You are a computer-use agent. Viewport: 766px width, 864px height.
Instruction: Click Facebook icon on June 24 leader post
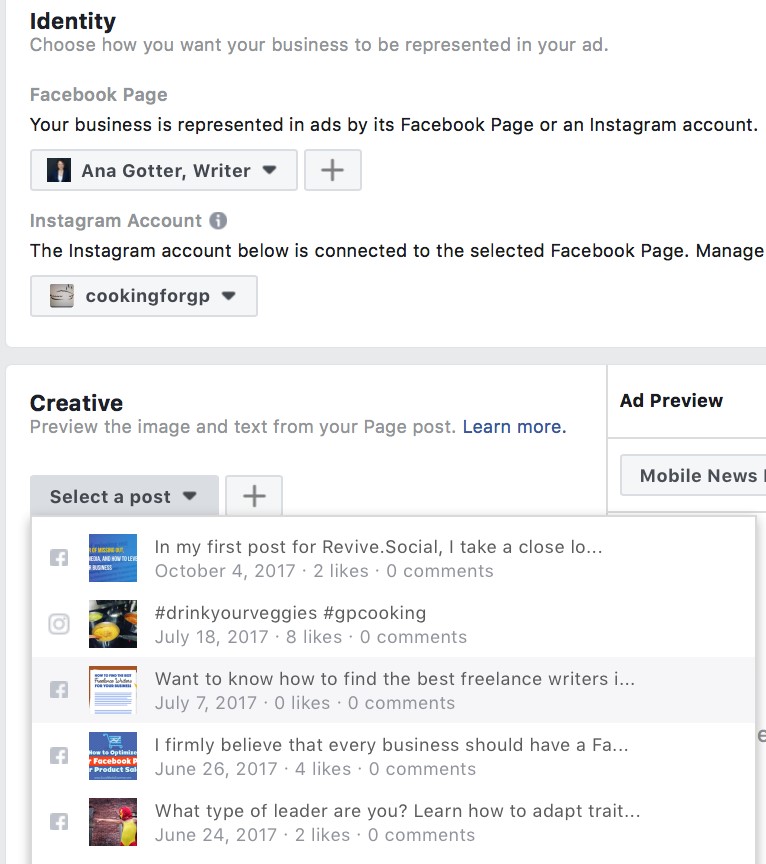[59, 822]
